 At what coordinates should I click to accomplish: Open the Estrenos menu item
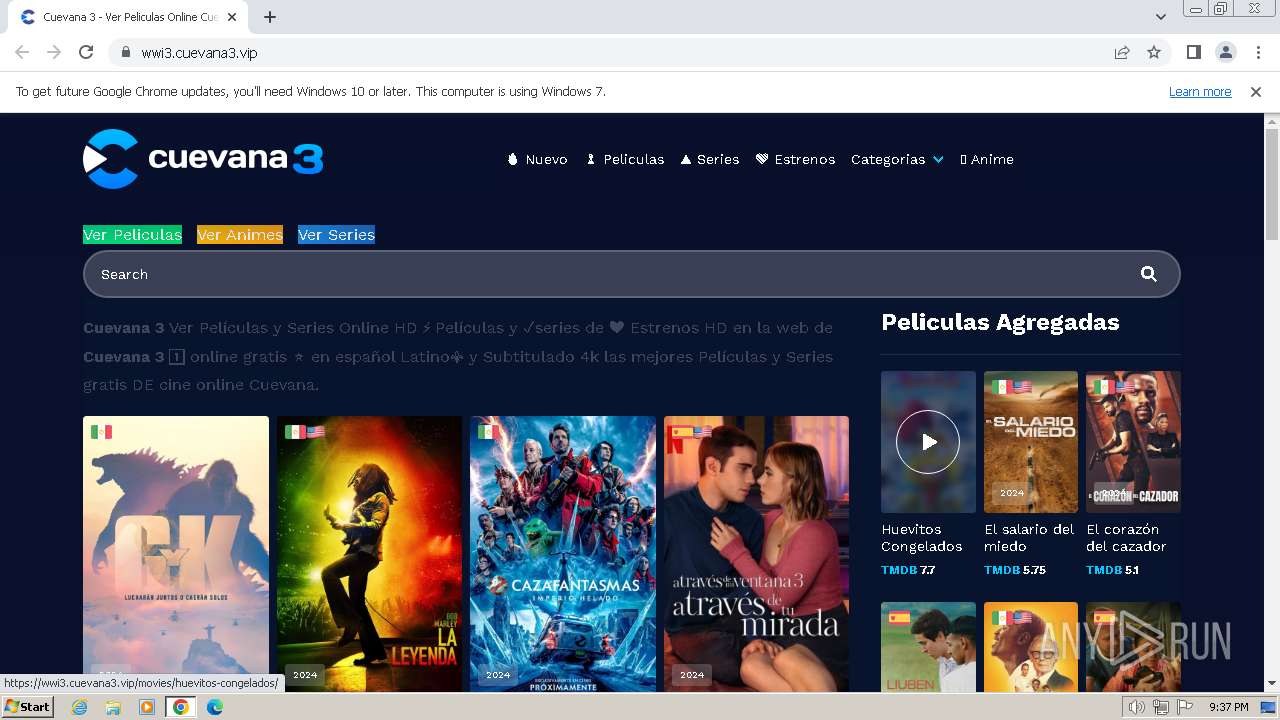tap(795, 159)
